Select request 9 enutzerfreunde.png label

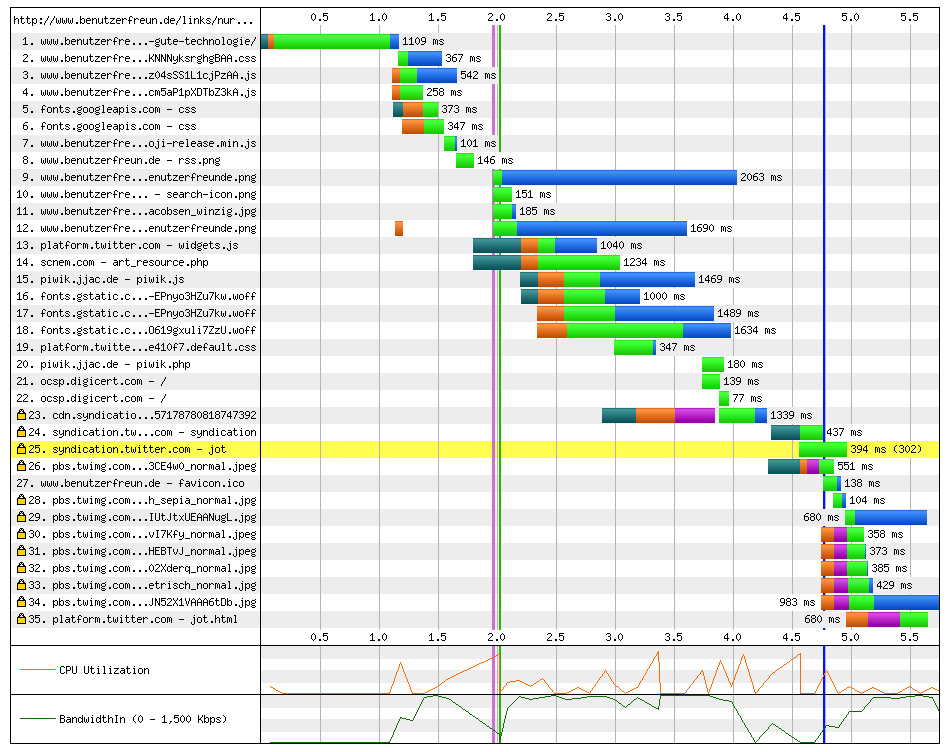click(139, 177)
